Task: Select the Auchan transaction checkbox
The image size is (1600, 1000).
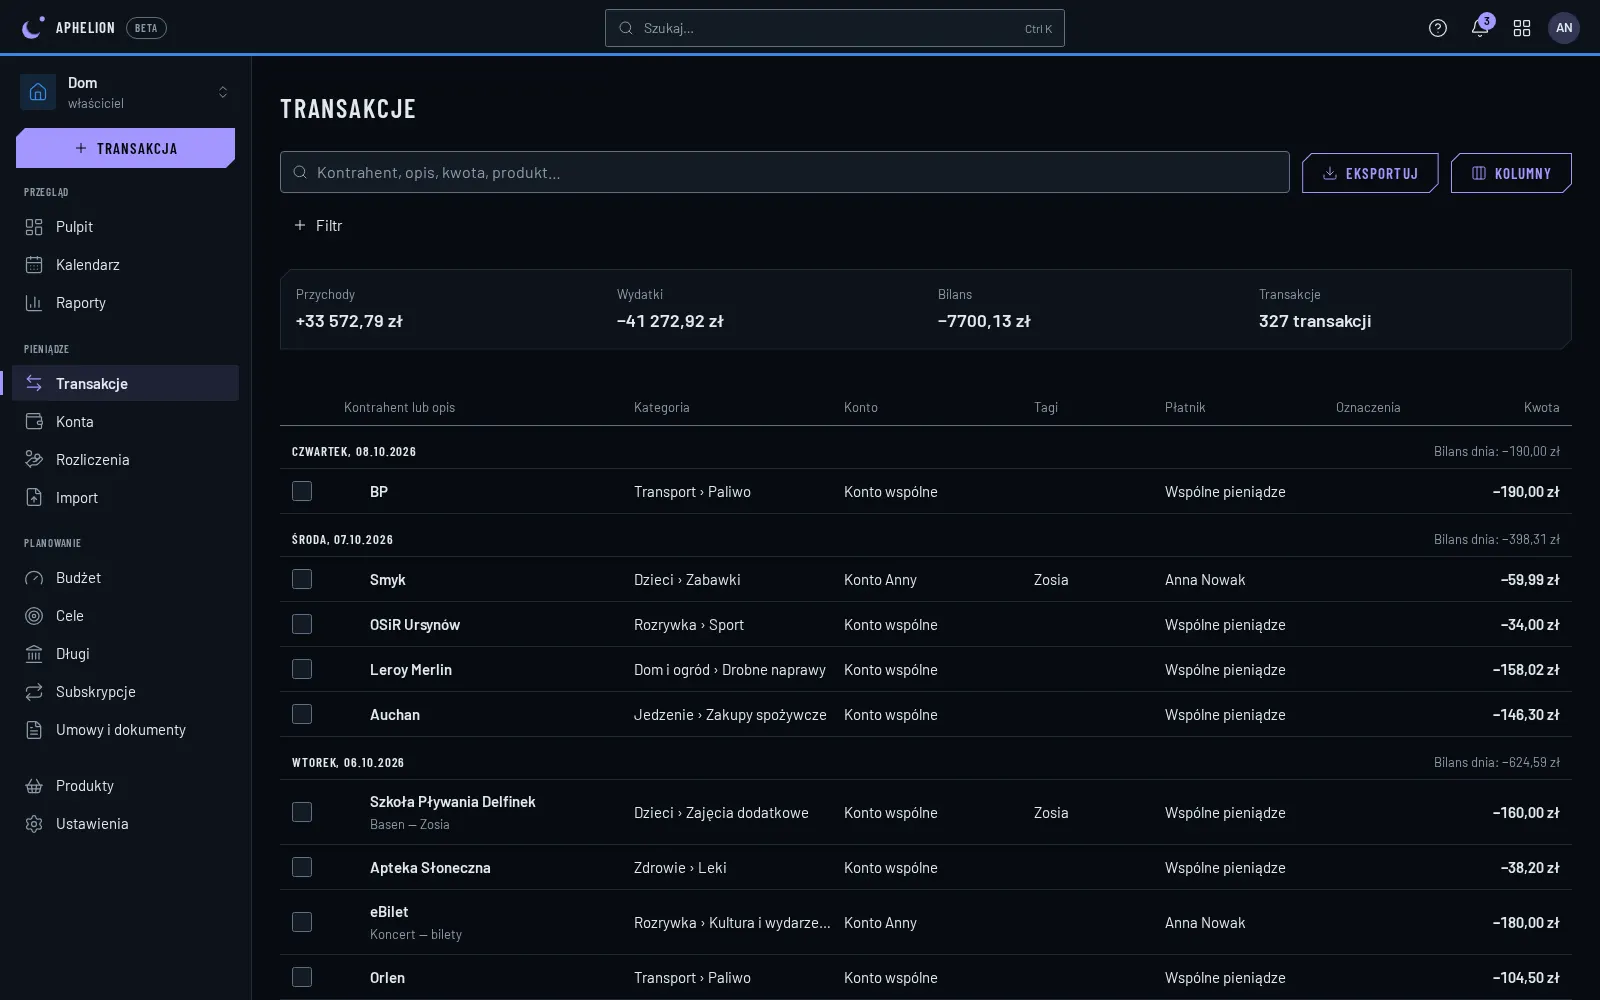Action: [x=302, y=714]
